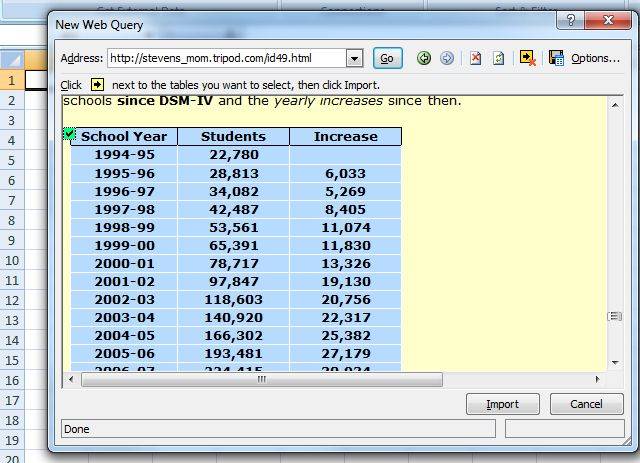Select Excel row header 12
The image size is (640, 463).
click(x=12, y=301)
